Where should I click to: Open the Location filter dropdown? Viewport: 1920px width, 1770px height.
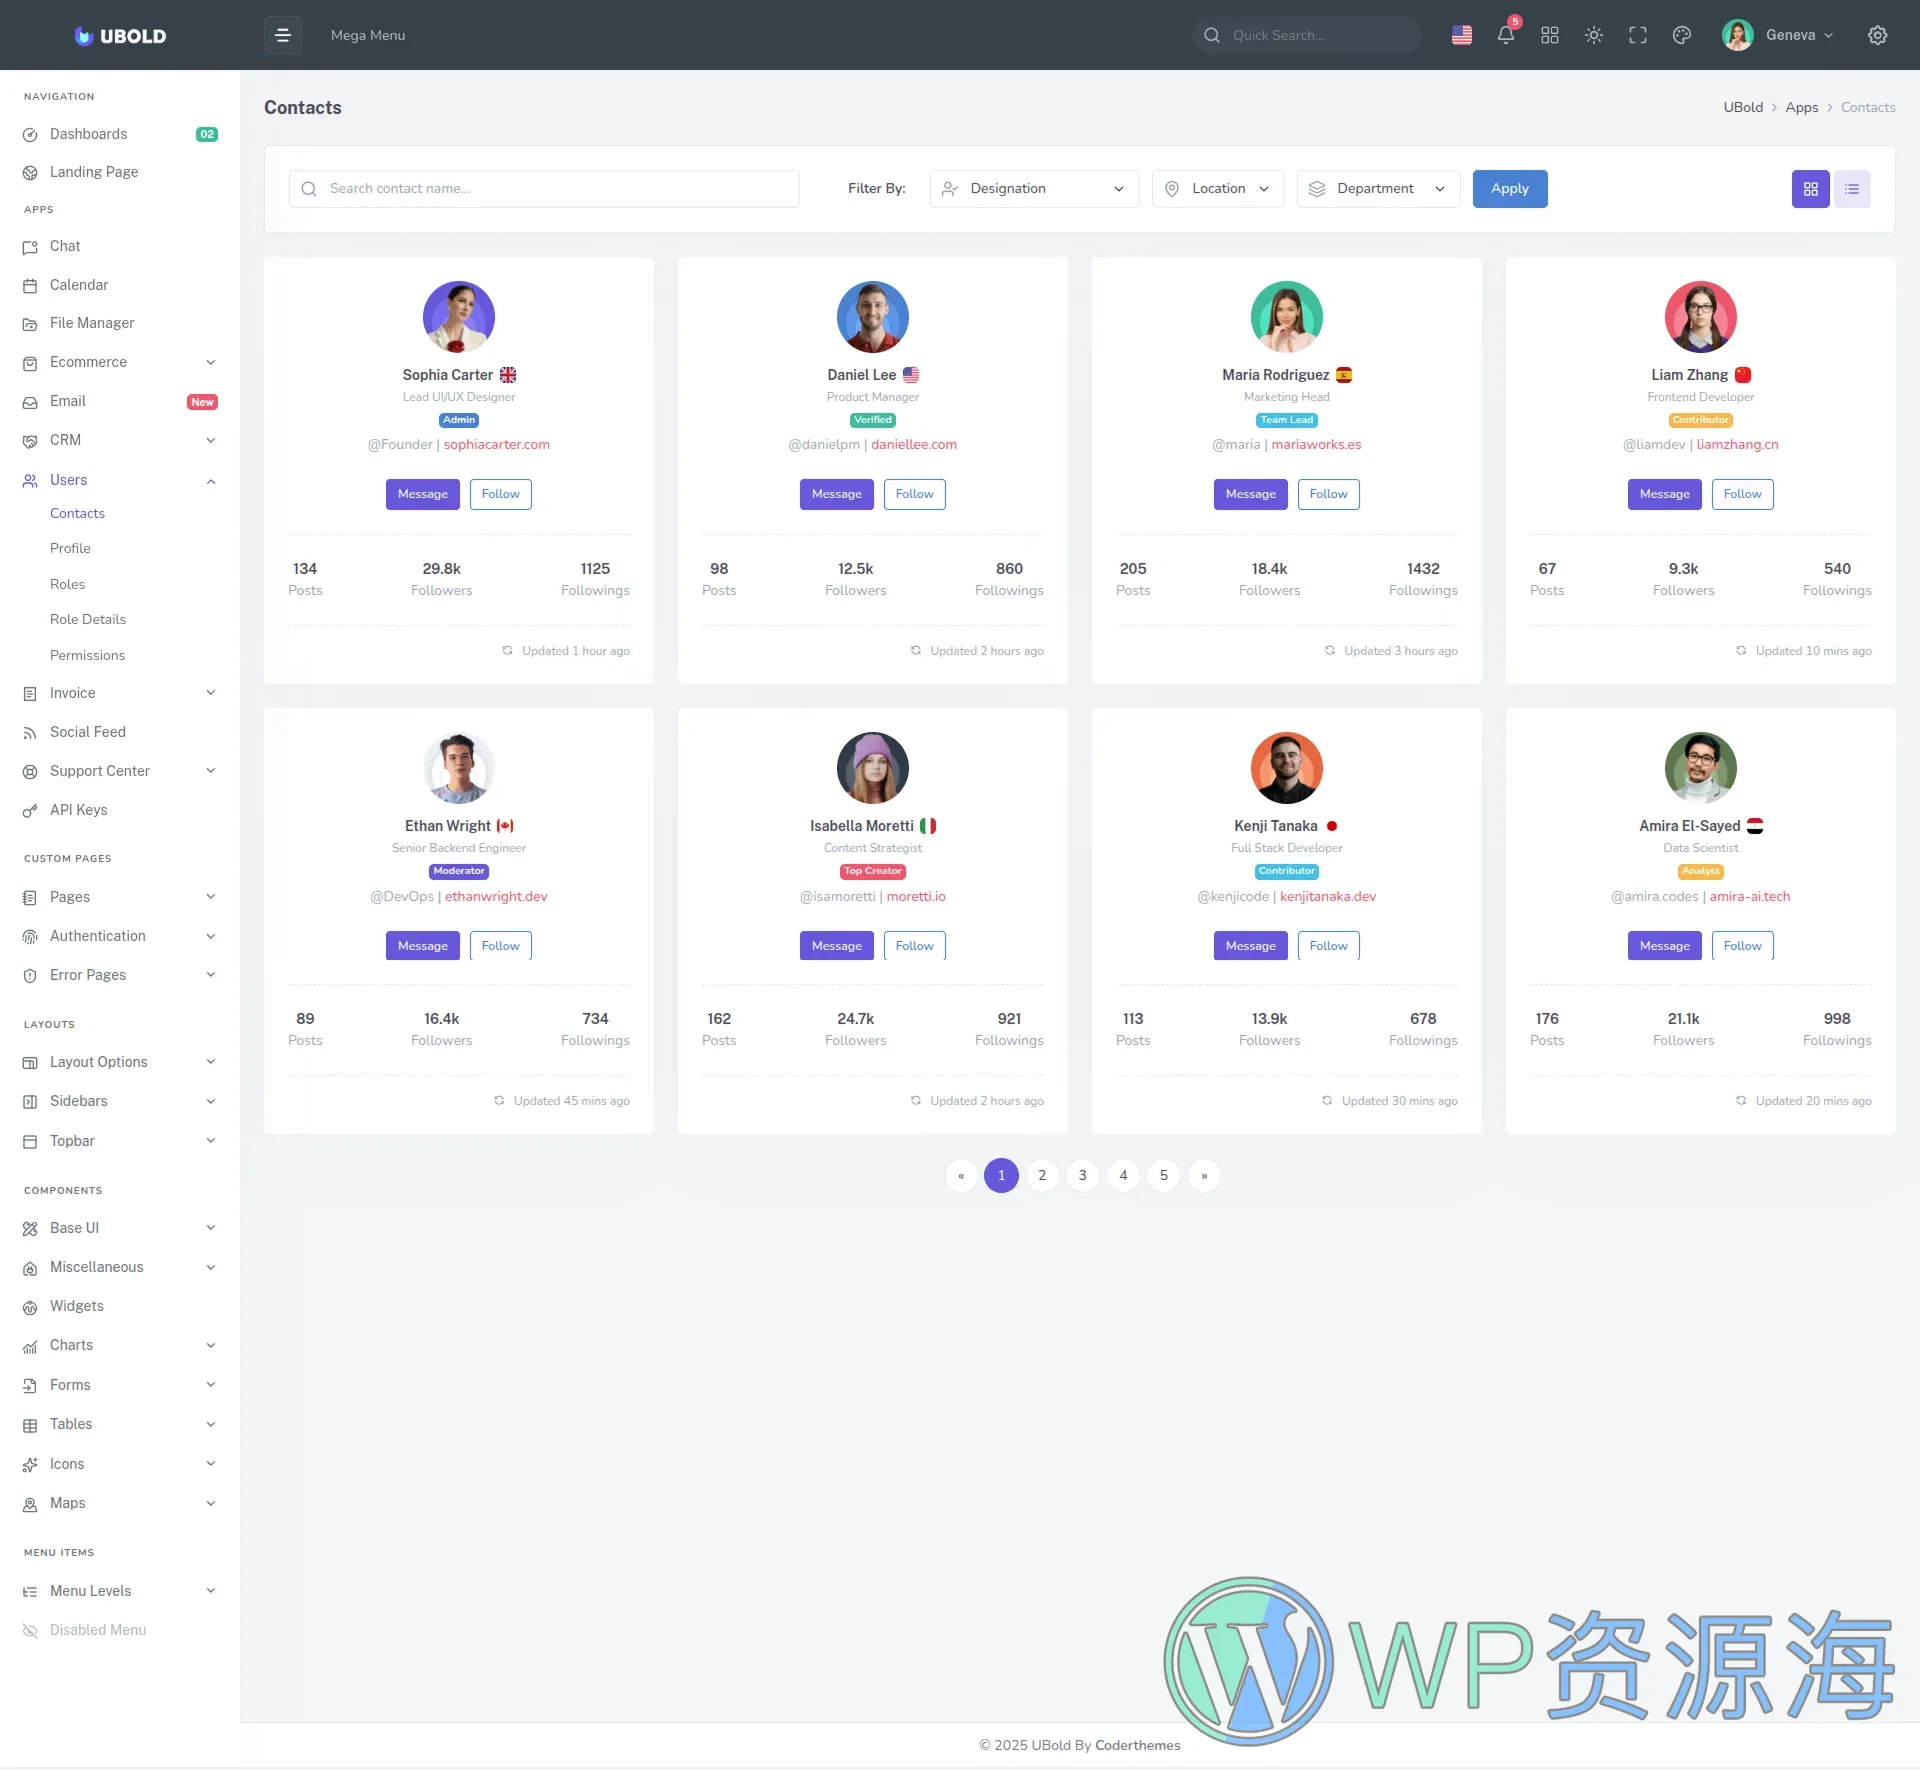[x=1217, y=188]
